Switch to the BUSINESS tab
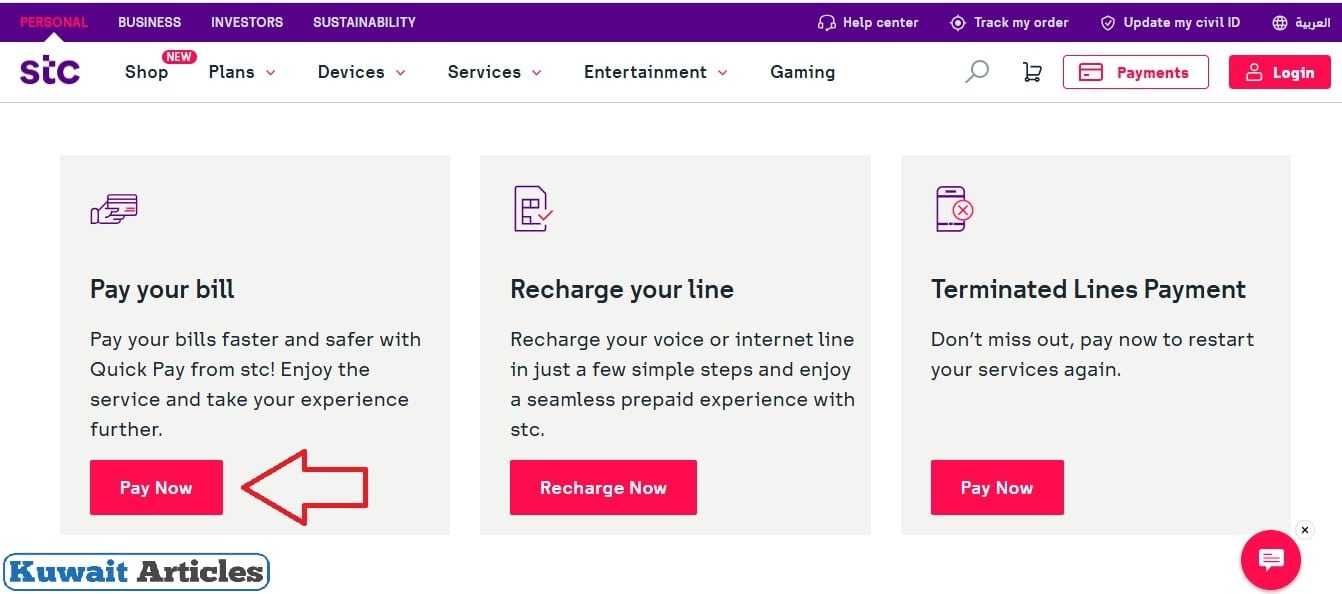This screenshot has width=1342, height=594. click(149, 21)
